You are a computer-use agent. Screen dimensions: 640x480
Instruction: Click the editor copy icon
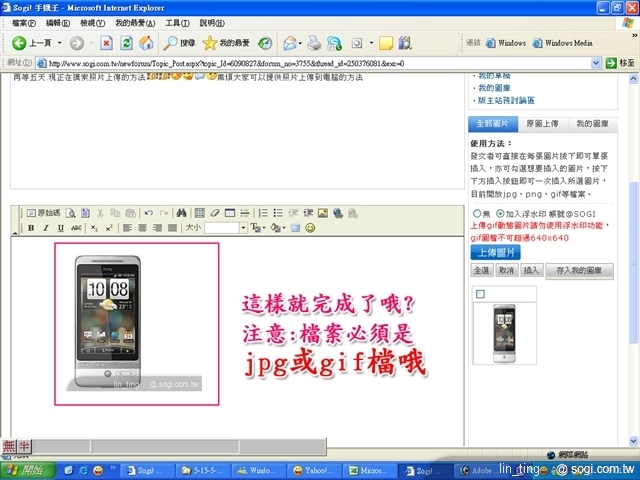coord(115,213)
